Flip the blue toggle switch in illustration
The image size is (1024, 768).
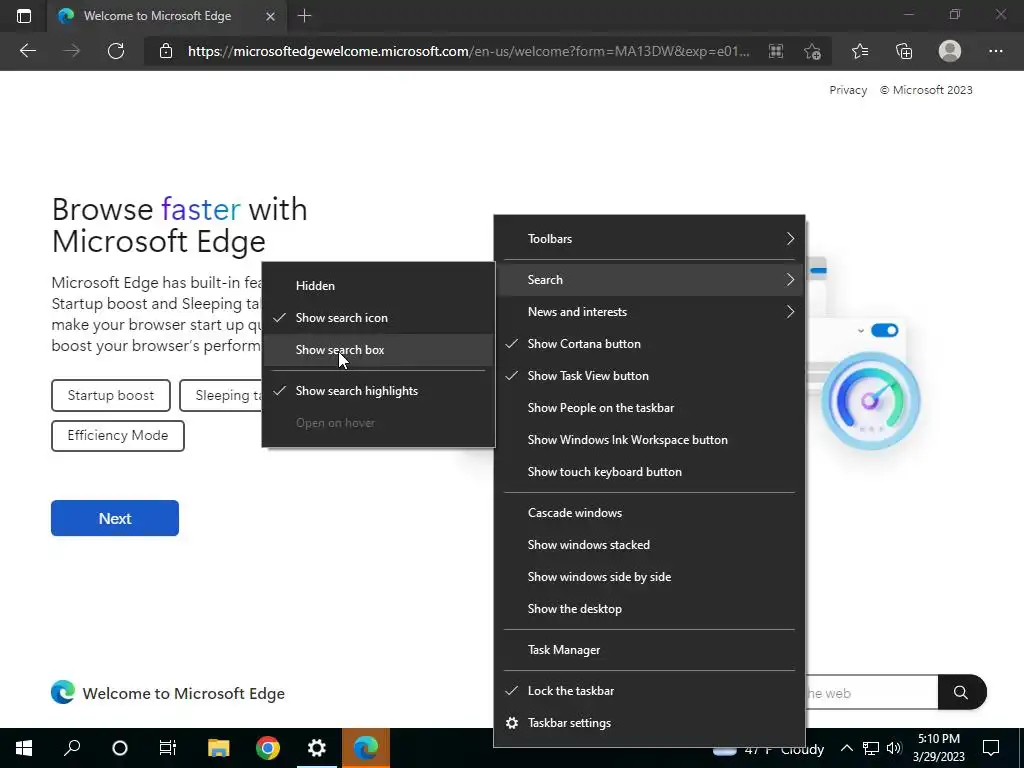pos(885,330)
